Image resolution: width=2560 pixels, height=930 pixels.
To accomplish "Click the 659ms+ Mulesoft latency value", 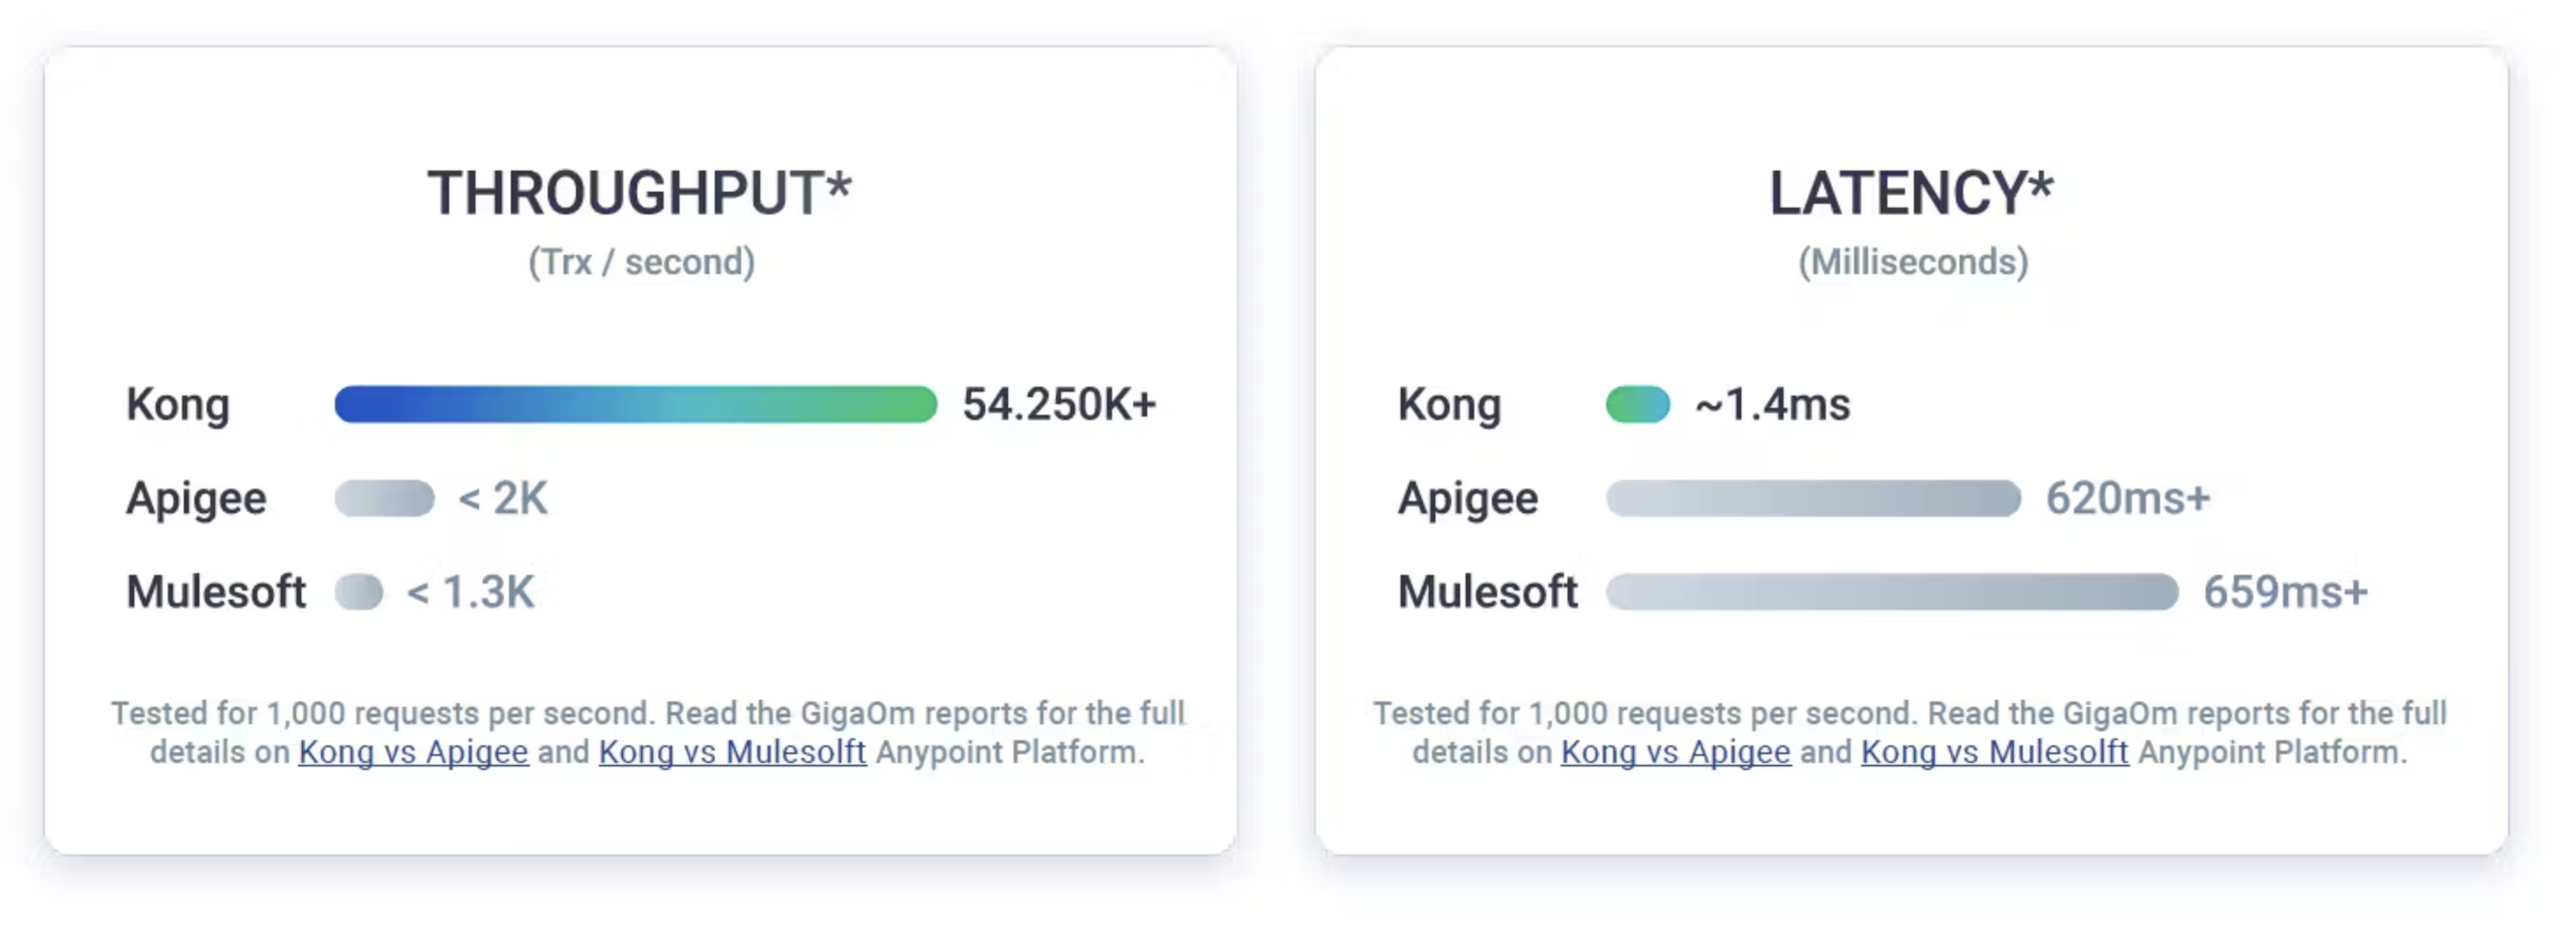I will [2285, 592].
